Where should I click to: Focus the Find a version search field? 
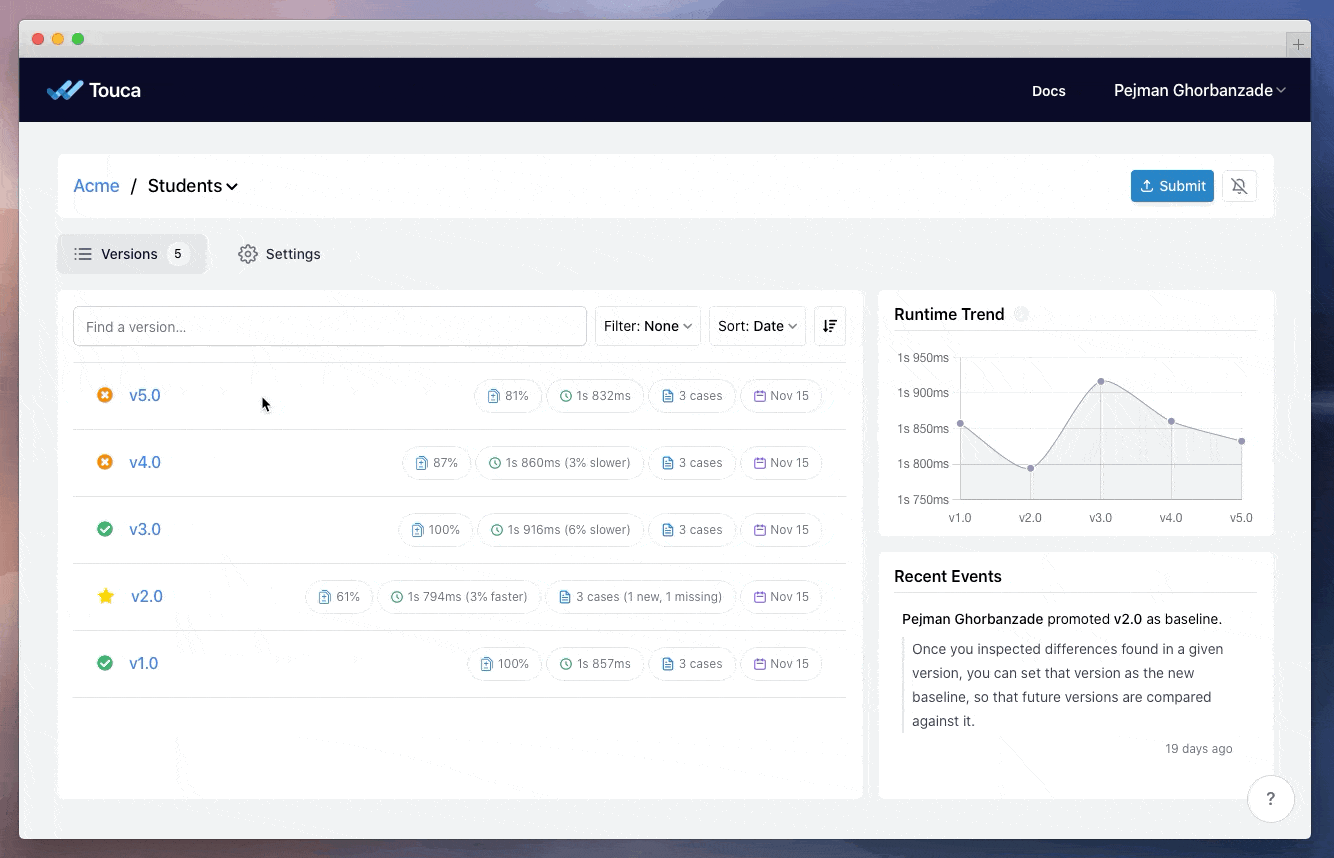(330, 326)
